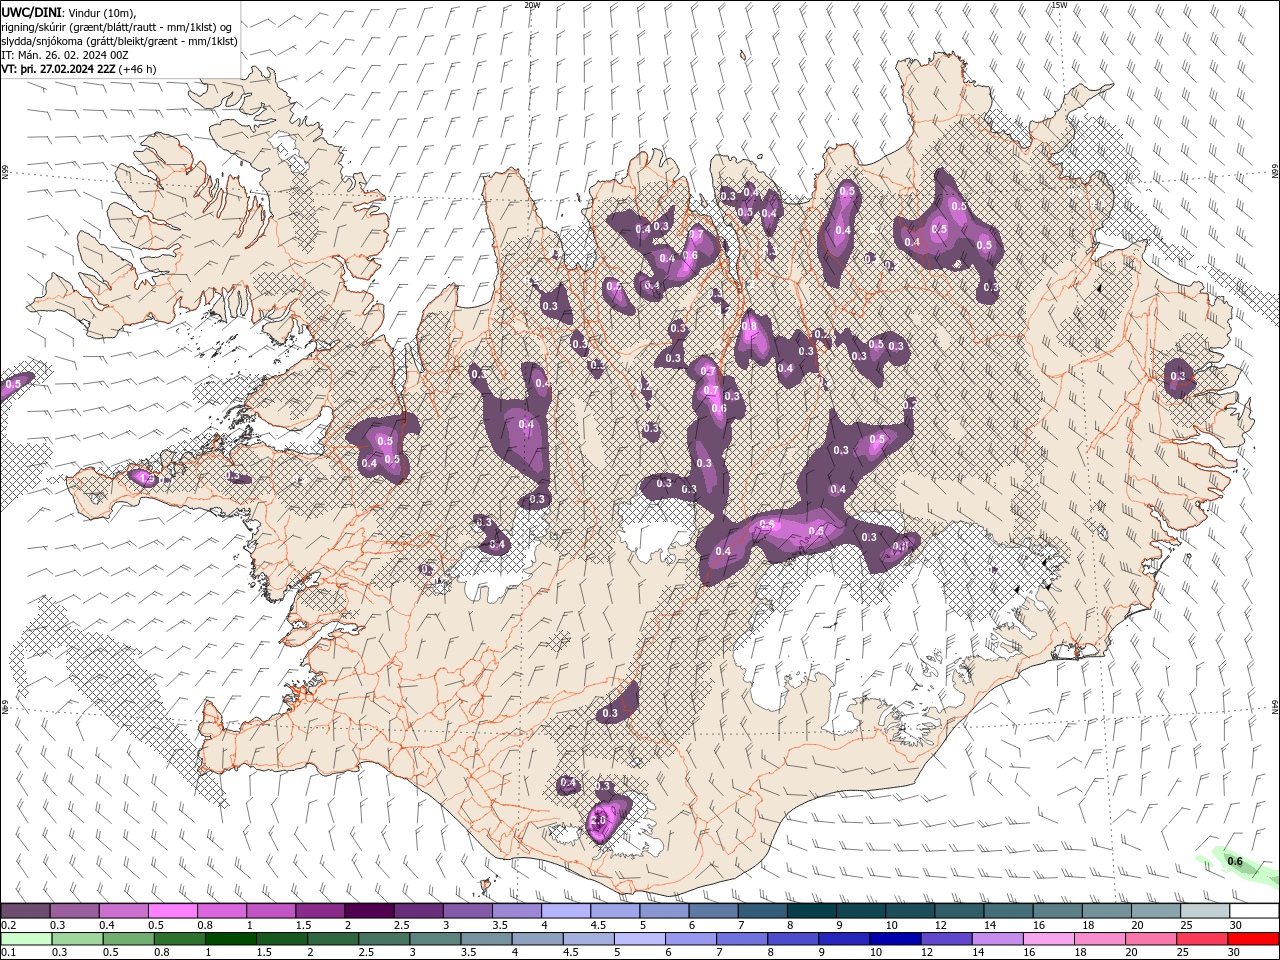1280x960 pixels.
Task: Select the 'IT: Mán. 26. 02. 2024 00Z' text
Action: (67, 55)
